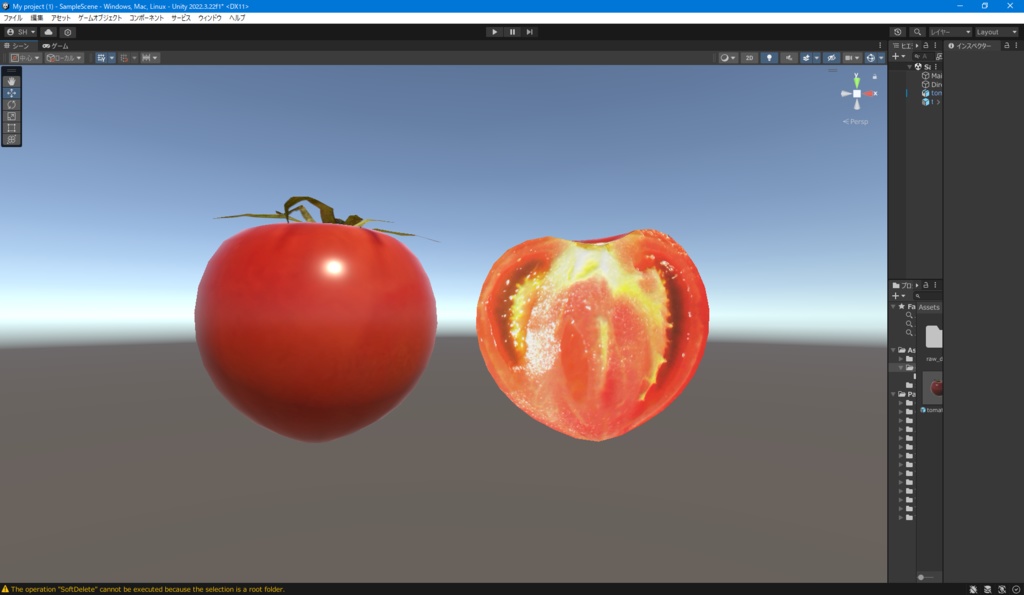Switch to the ゲーム tab
The height and width of the screenshot is (595, 1024).
(56, 46)
